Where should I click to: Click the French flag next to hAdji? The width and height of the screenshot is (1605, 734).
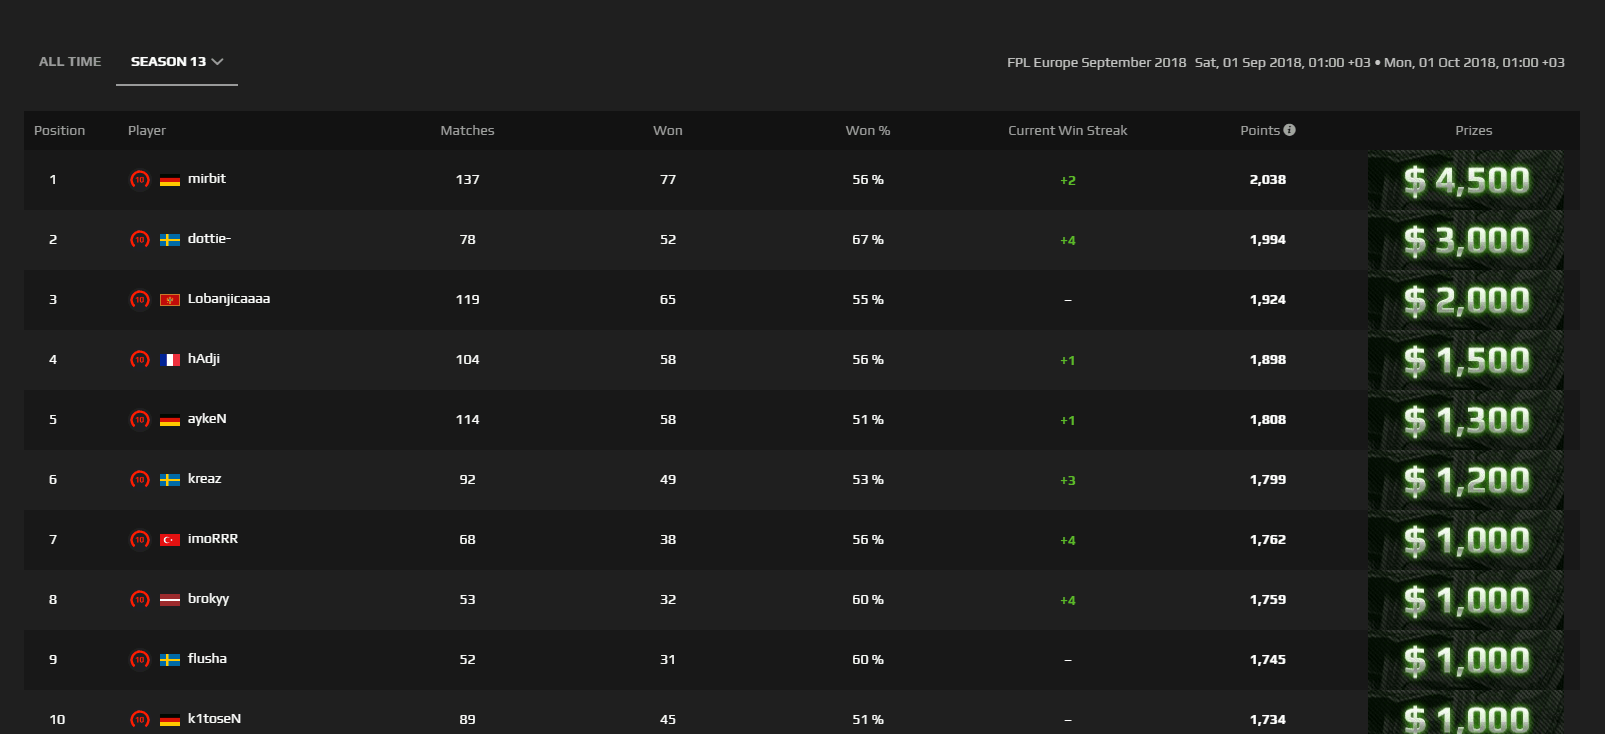[170, 360]
